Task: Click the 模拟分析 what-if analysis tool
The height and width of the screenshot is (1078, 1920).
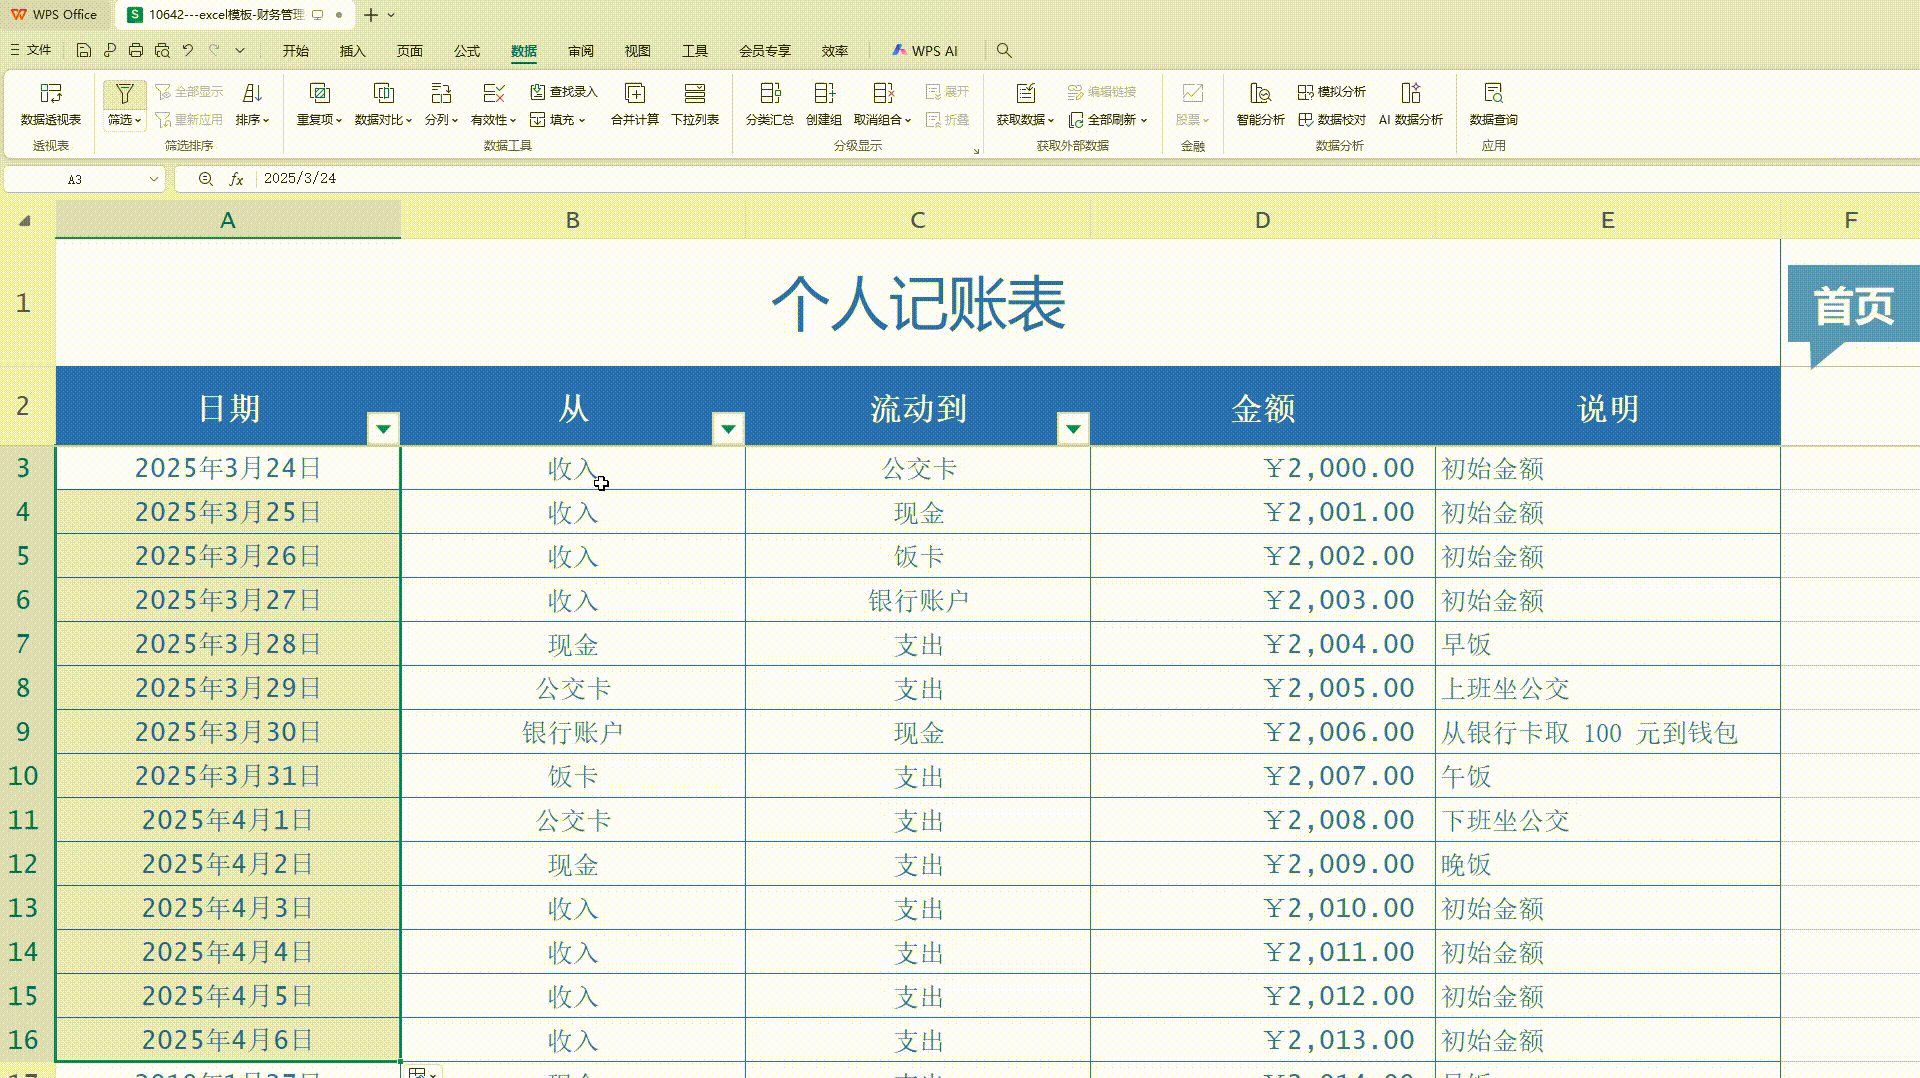Action: point(1332,92)
